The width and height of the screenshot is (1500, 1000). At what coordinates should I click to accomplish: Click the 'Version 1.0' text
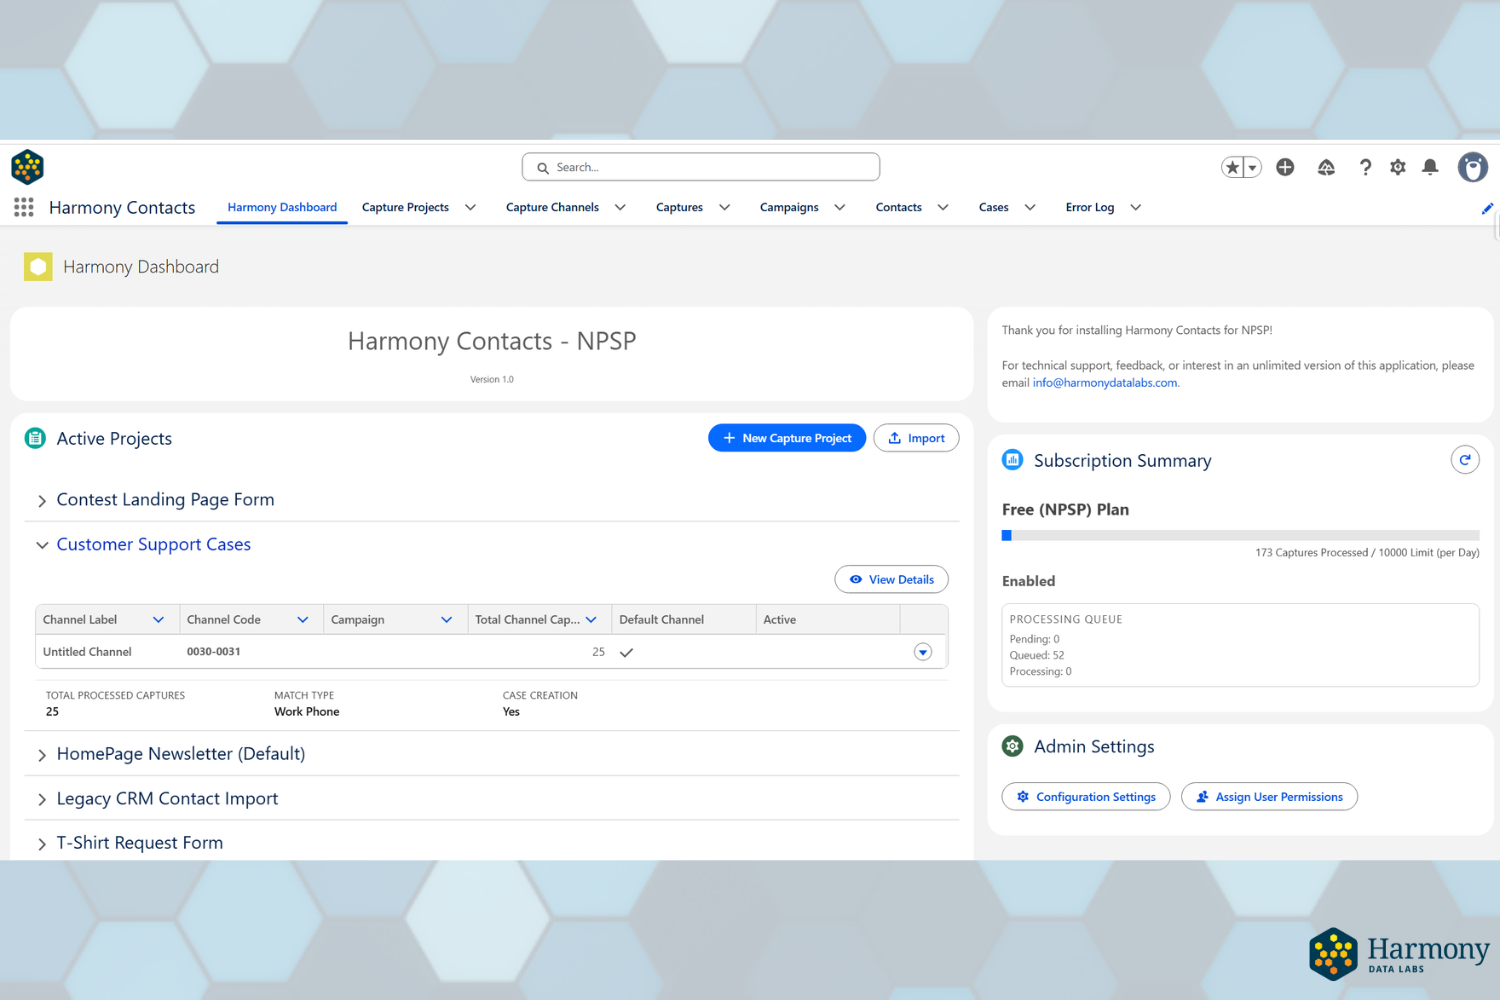(492, 379)
